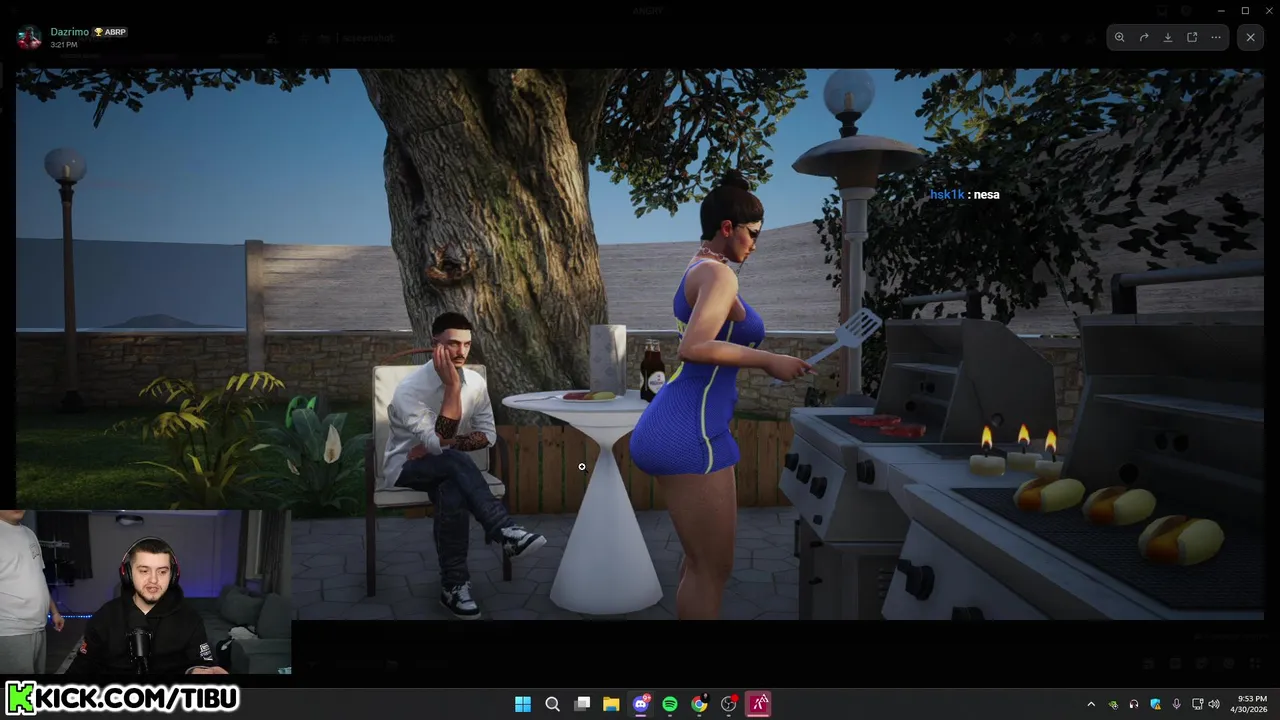
Task: Click the microphone tray icon
Action: pos(1177,704)
